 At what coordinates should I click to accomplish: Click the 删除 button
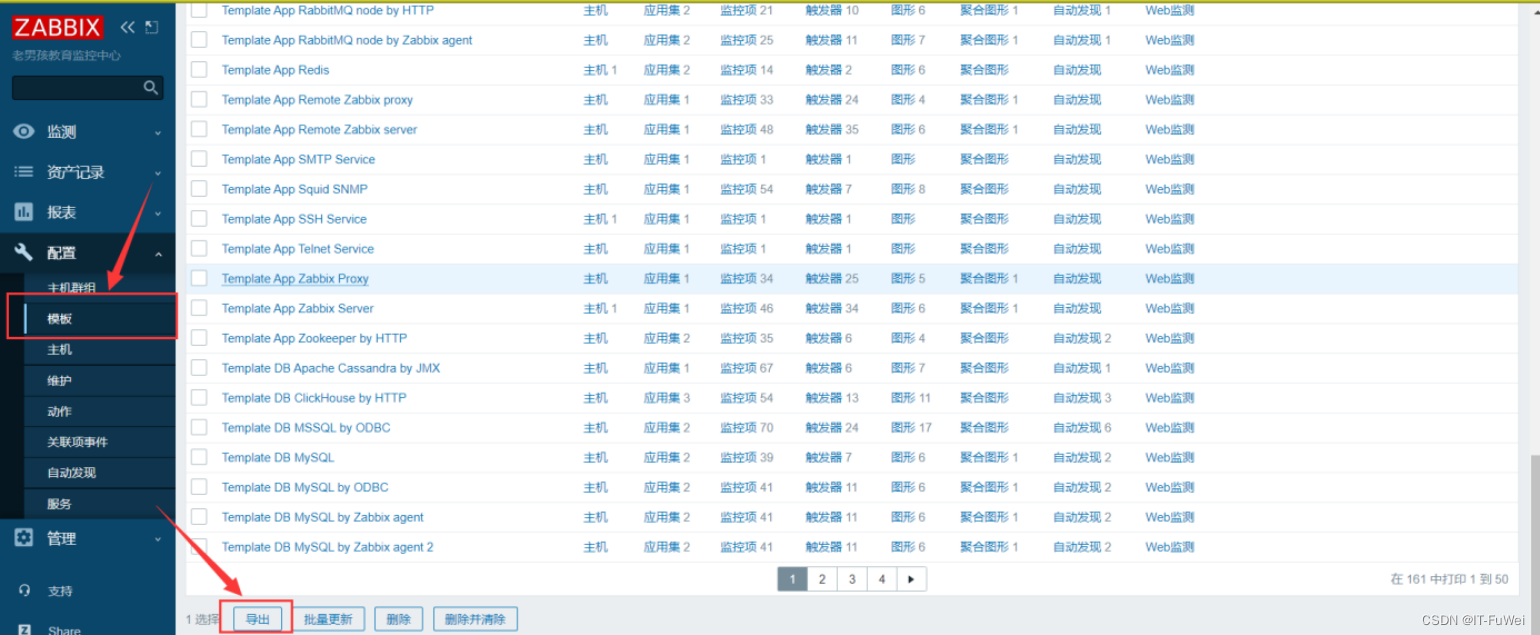coord(399,619)
